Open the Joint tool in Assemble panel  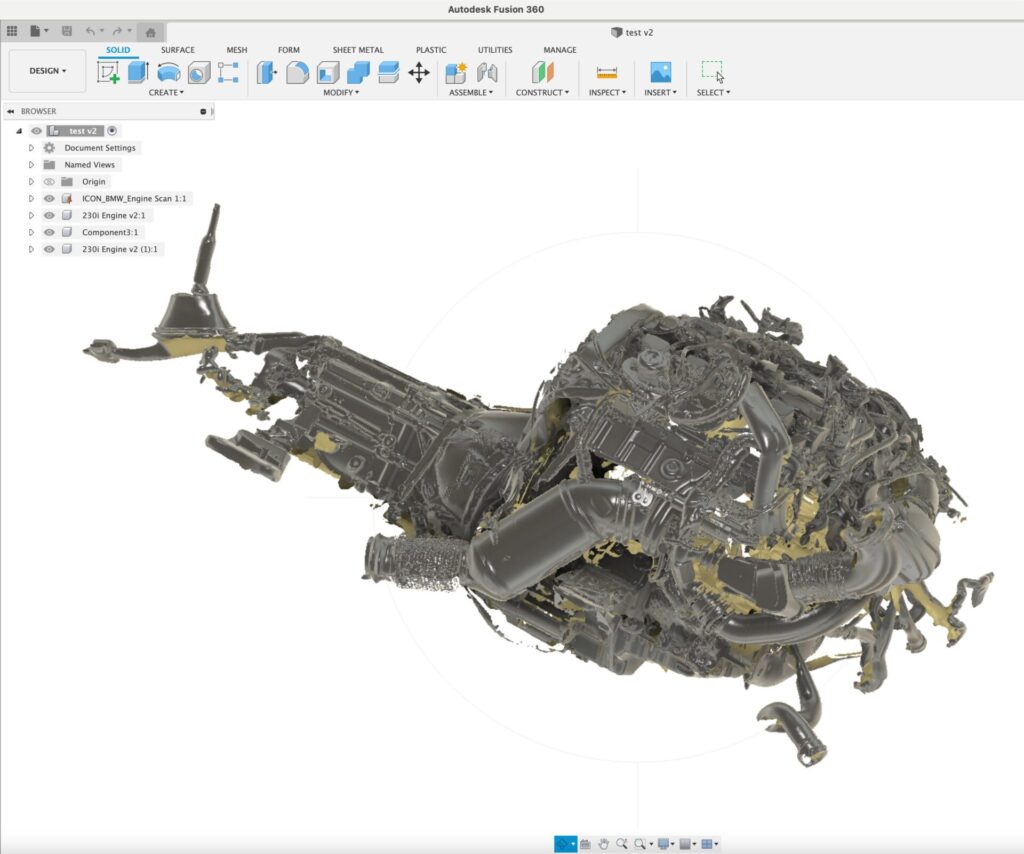[486, 71]
